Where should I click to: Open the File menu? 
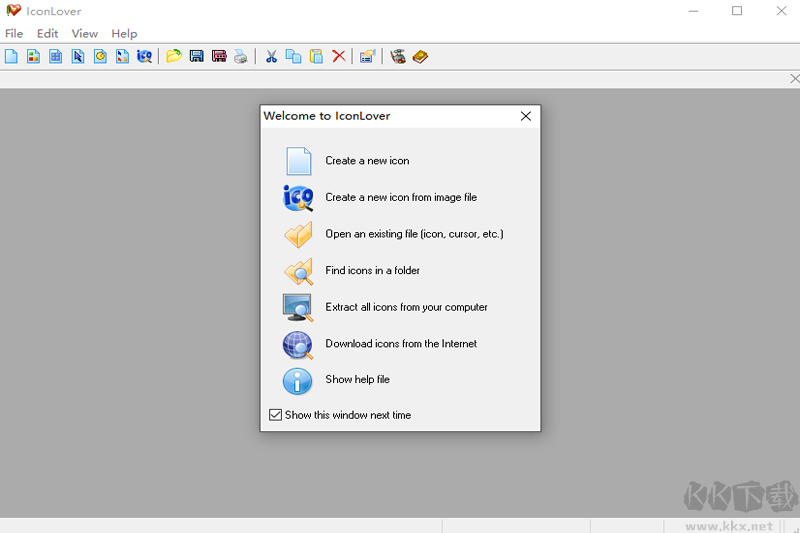click(x=14, y=34)
